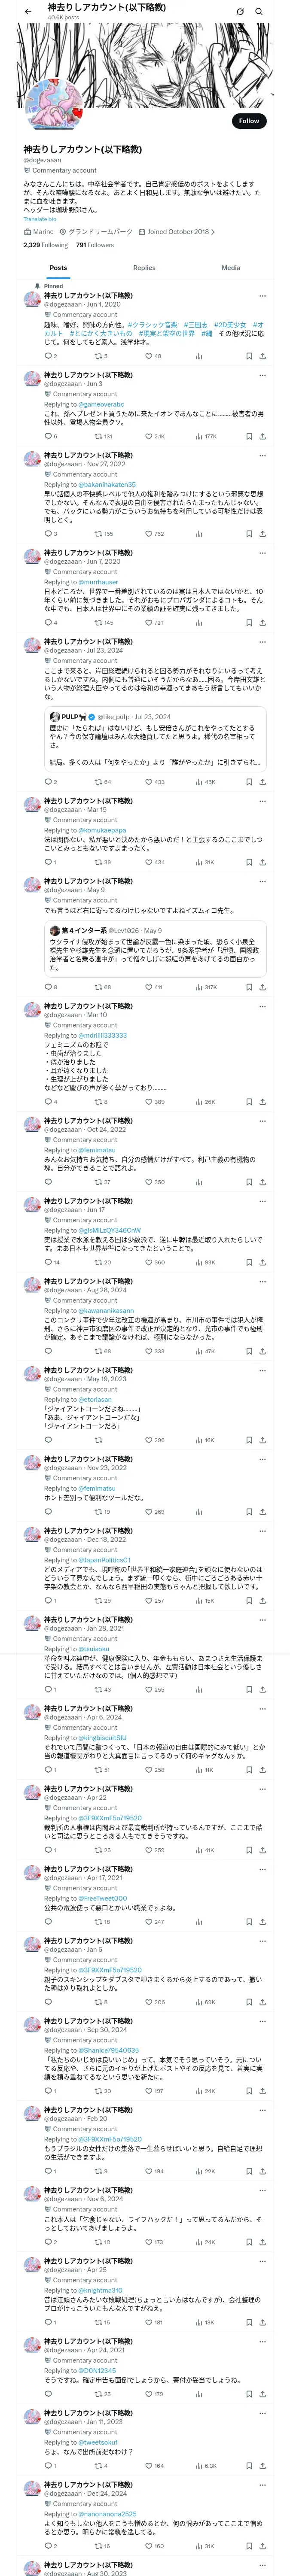
Task: Open the #クラシック音楽 hashtag
Action: [153, 325]
